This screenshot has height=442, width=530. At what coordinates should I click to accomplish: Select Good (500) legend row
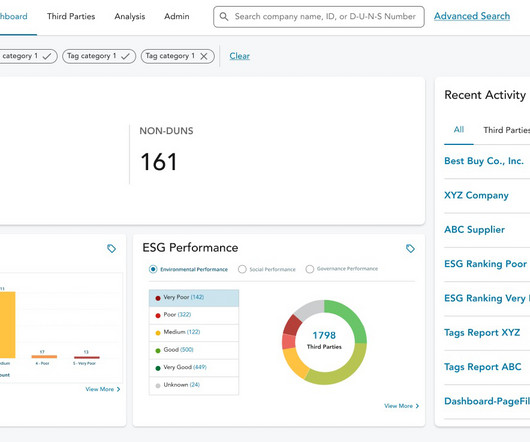pyautogui.click(x=194, y=350)
